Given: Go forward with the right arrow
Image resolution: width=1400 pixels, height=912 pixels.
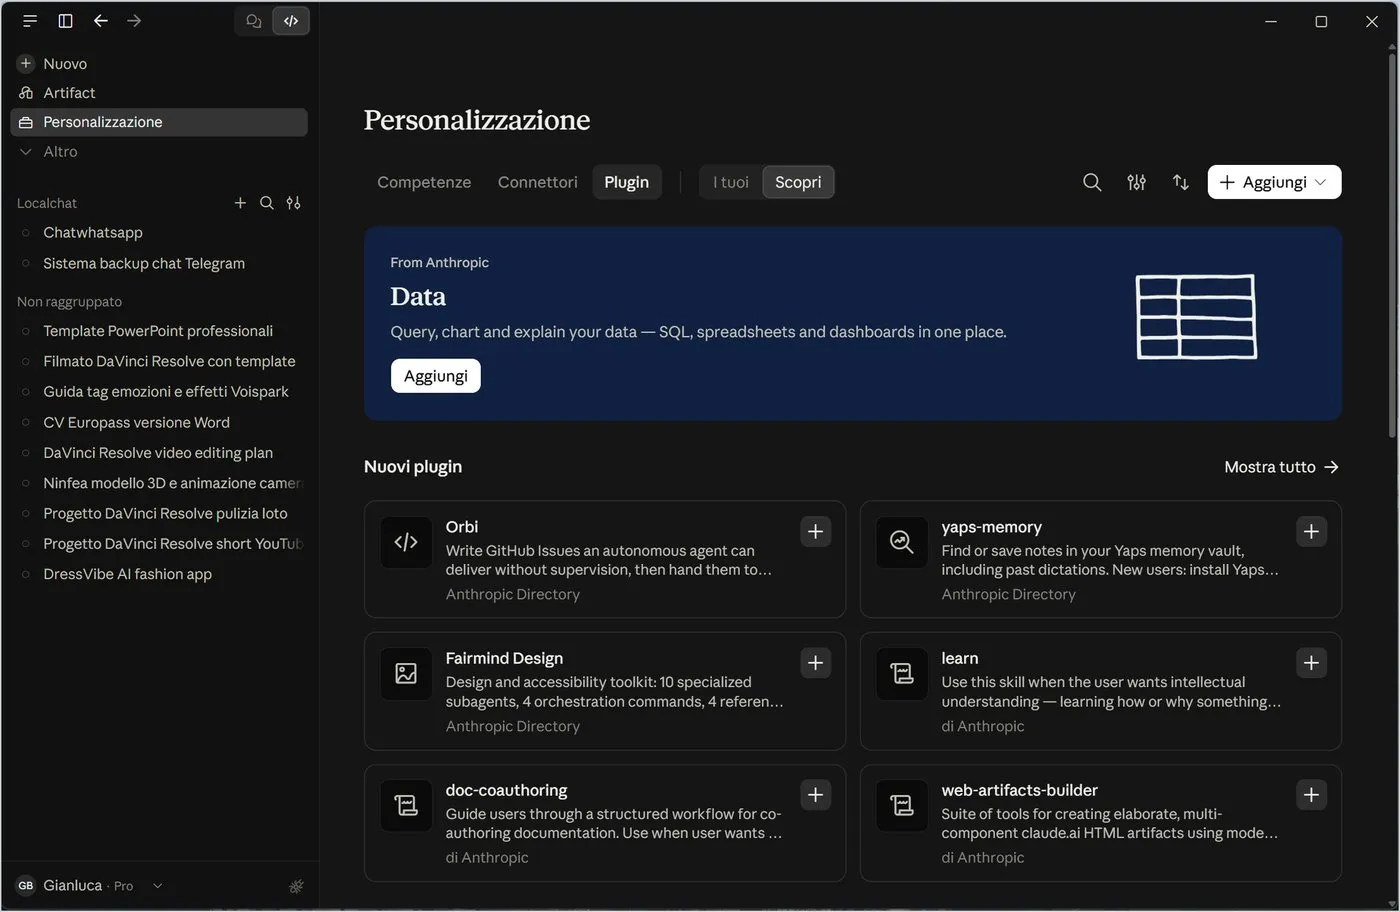Looking at the screenshot, I should tap(134, 21).
